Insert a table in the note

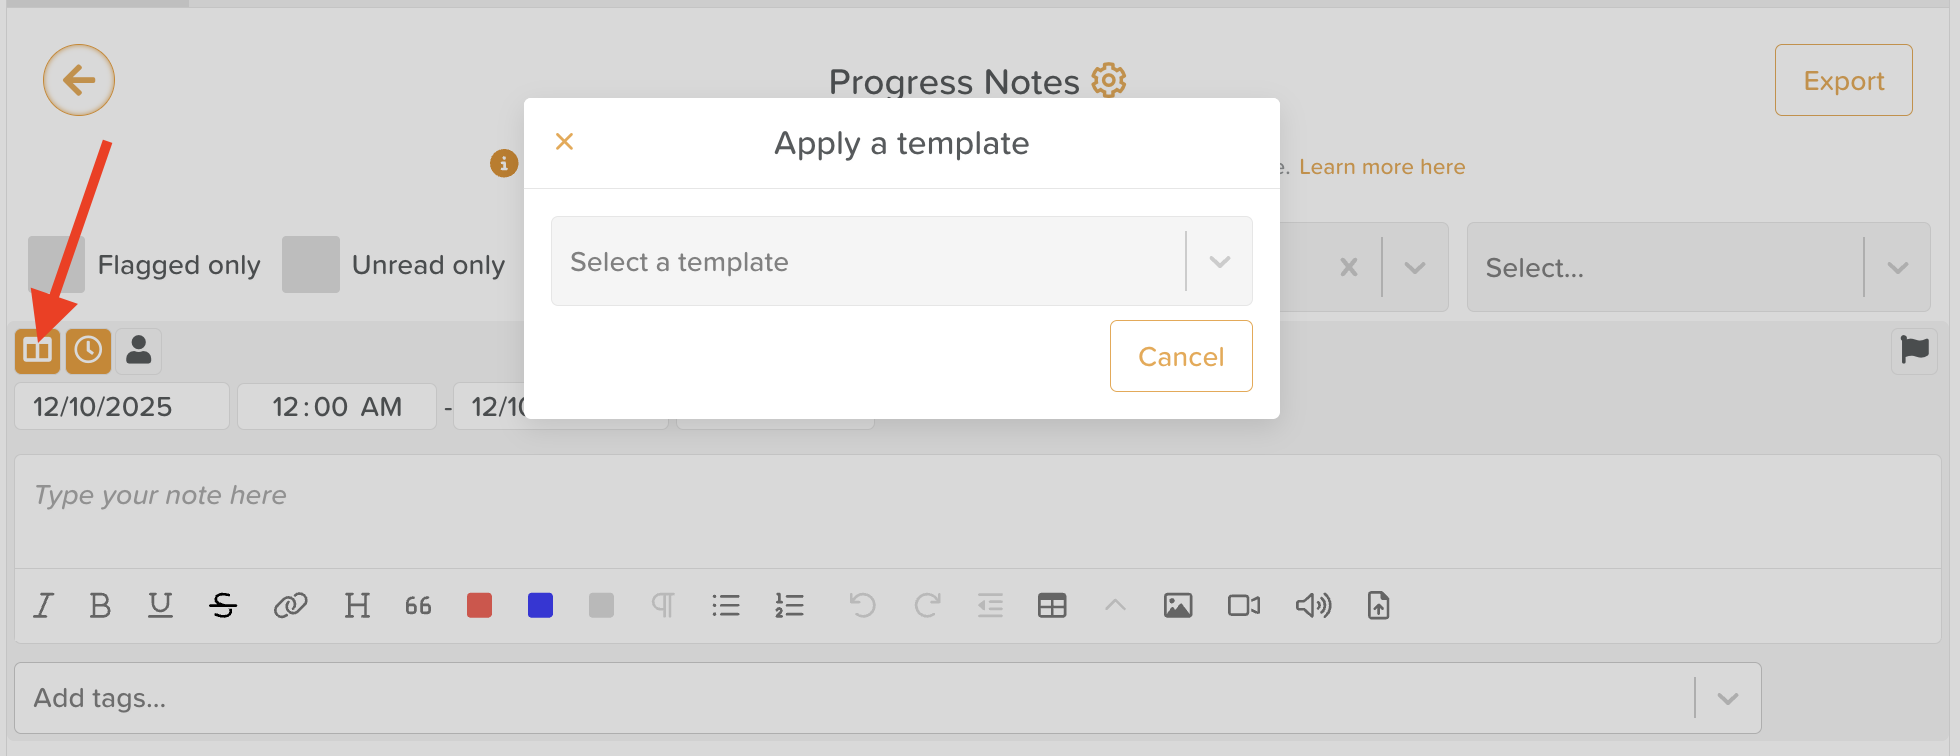[x=1052, y=606]
